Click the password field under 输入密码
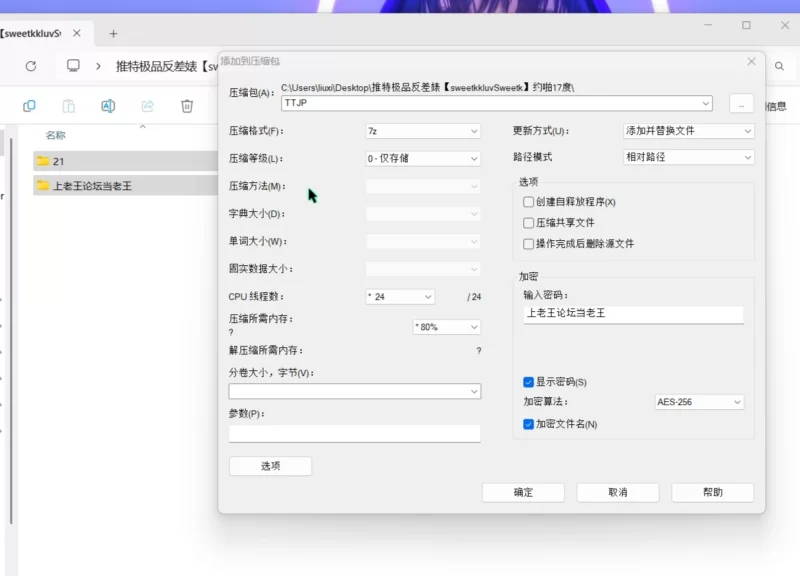 click(633, 314)
